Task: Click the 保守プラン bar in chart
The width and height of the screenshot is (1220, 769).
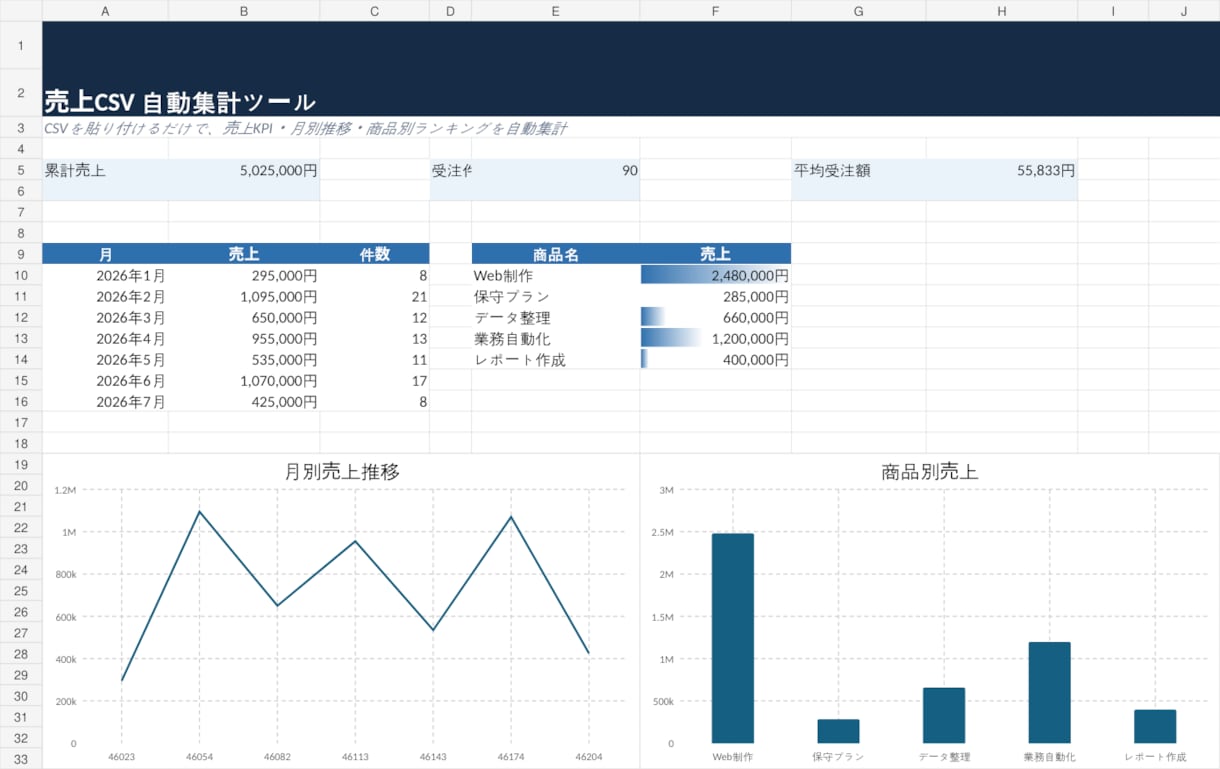Action: [x=838, y=731]
